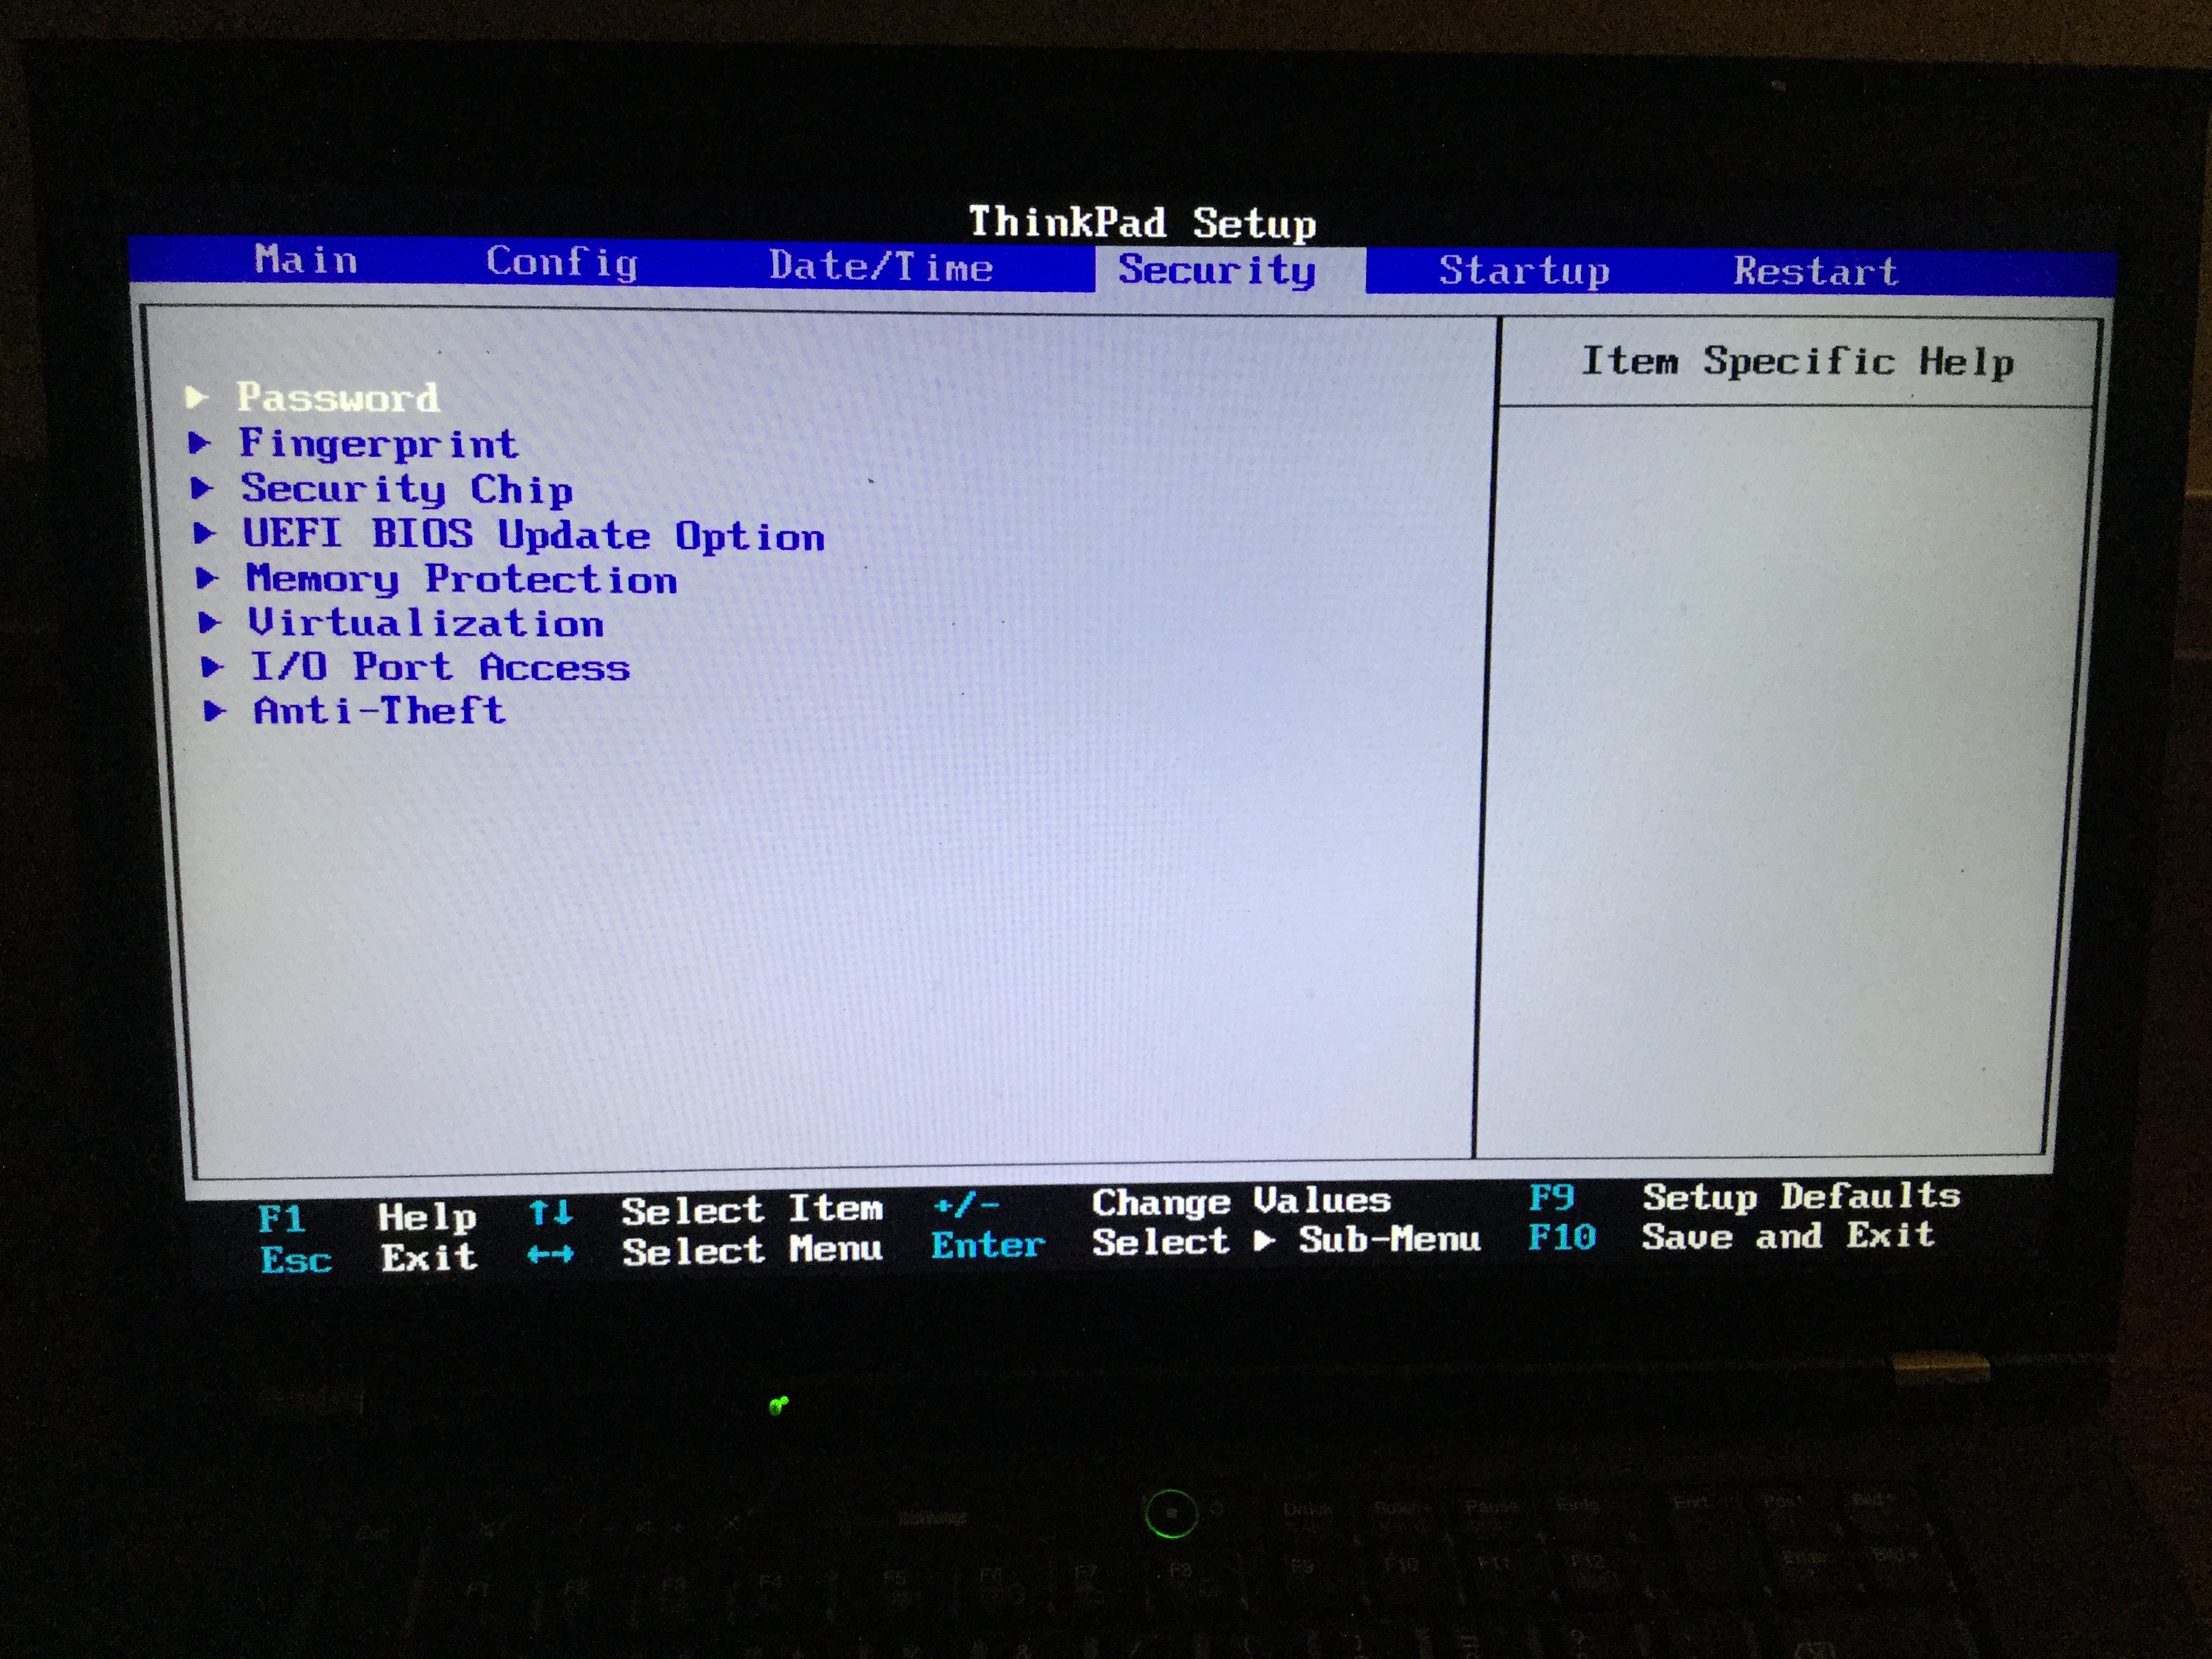Select the Password submenu entry

point(338,398)
